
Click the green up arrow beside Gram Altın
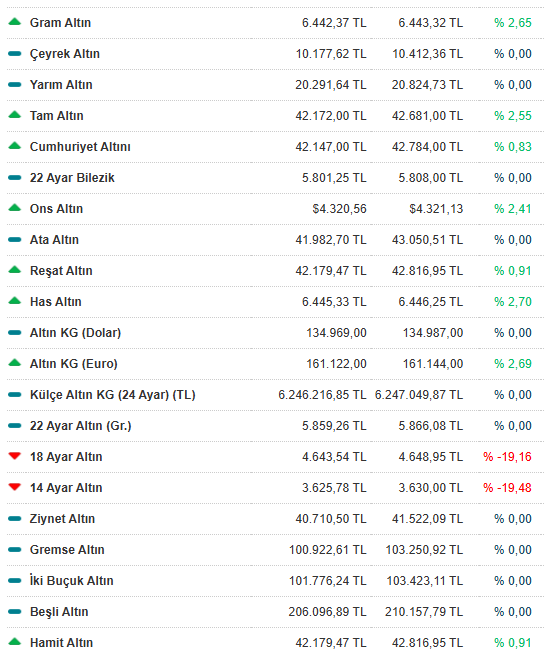pos(15,21)
